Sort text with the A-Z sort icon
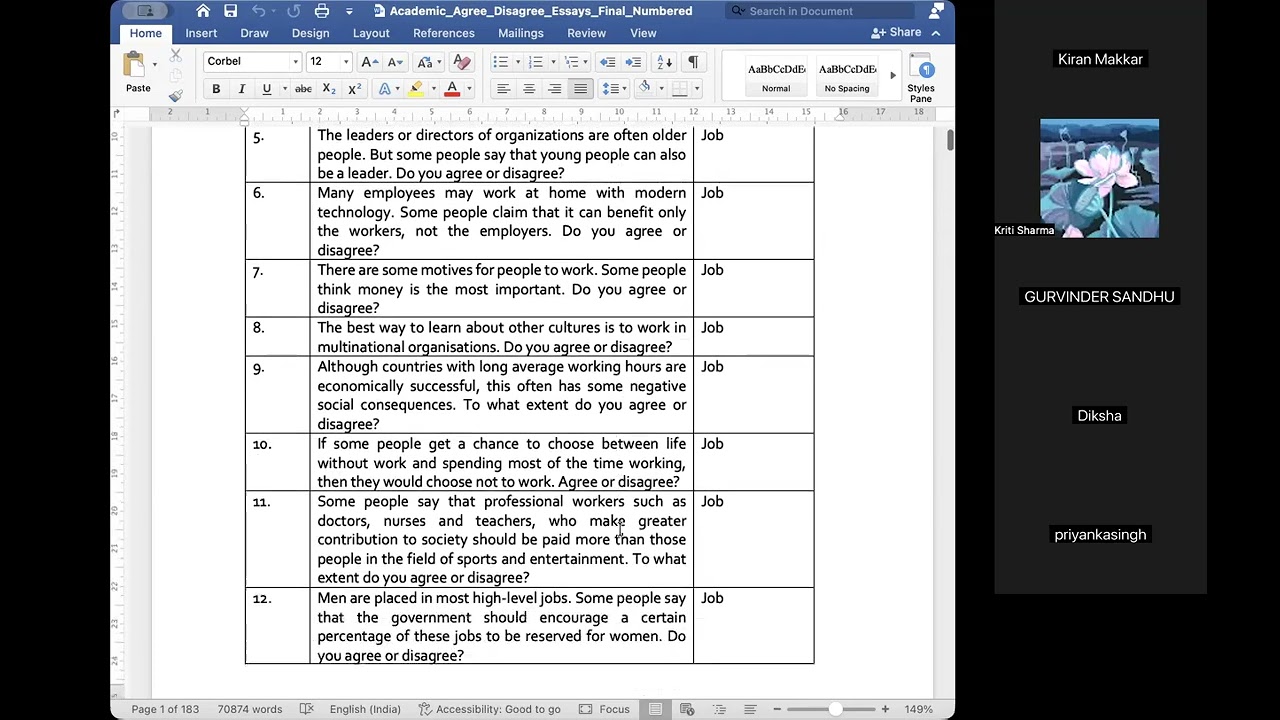 pos(665,62)
